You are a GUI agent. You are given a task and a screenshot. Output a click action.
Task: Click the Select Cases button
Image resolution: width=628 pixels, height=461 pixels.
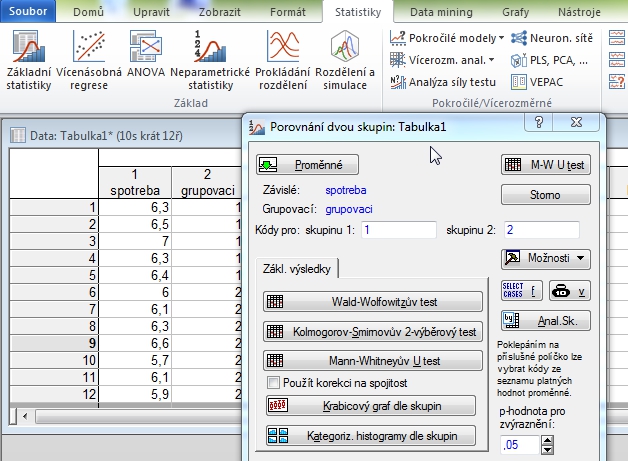[521, 290]
